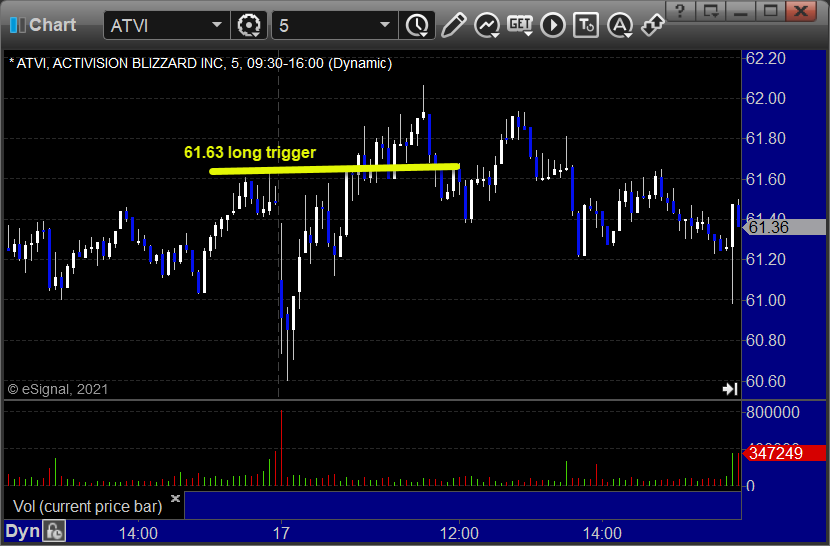Screen dimensions: 830x546
Task: Click the 62.00 price axis label
Action: (x=765, y=98)
